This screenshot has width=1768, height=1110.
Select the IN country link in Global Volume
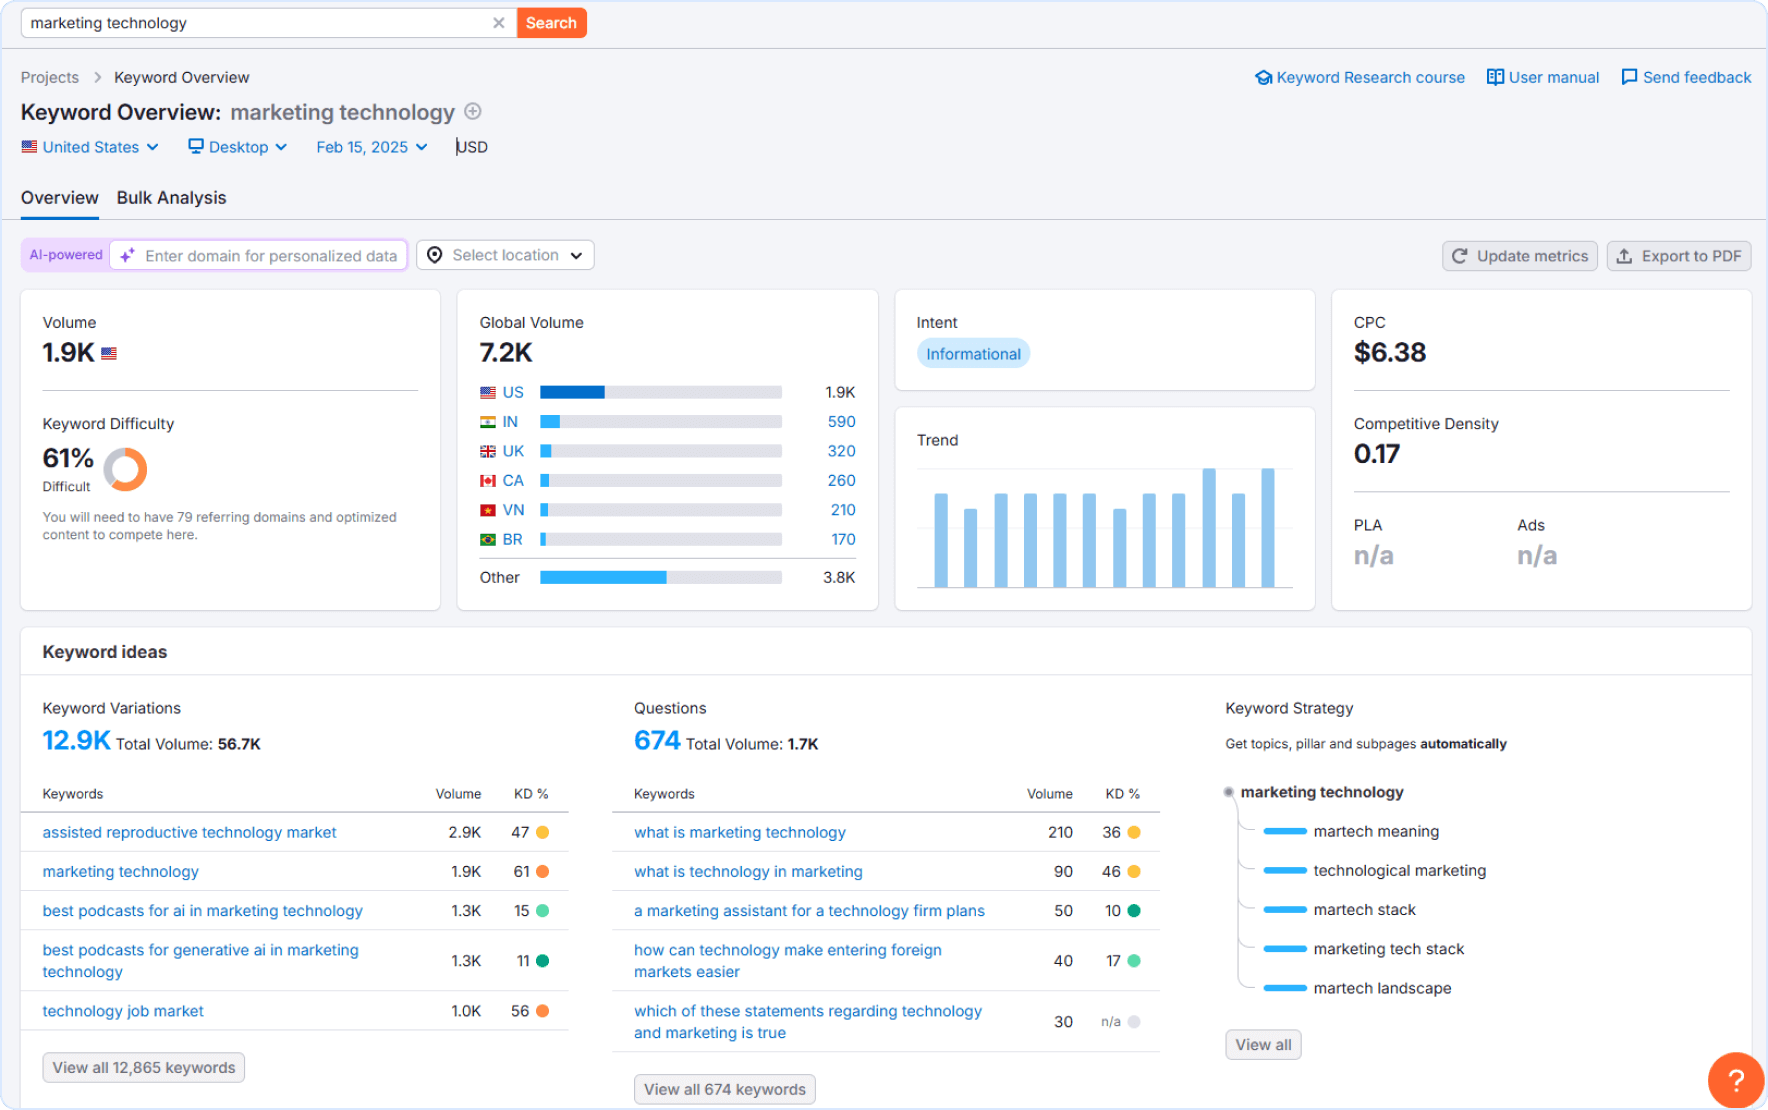pos(510,422)
